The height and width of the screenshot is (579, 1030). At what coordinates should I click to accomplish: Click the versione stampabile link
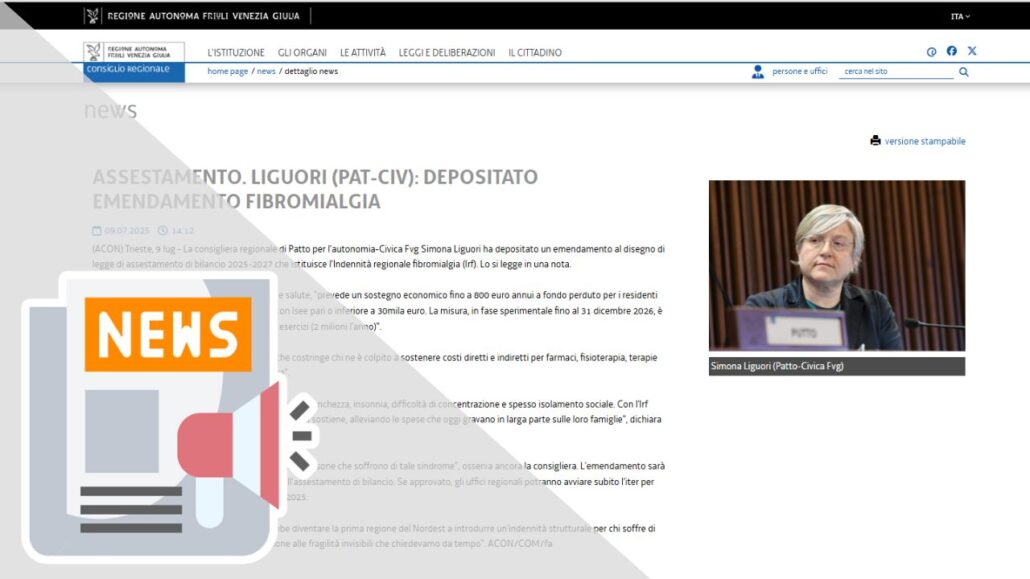click(925, 141)
